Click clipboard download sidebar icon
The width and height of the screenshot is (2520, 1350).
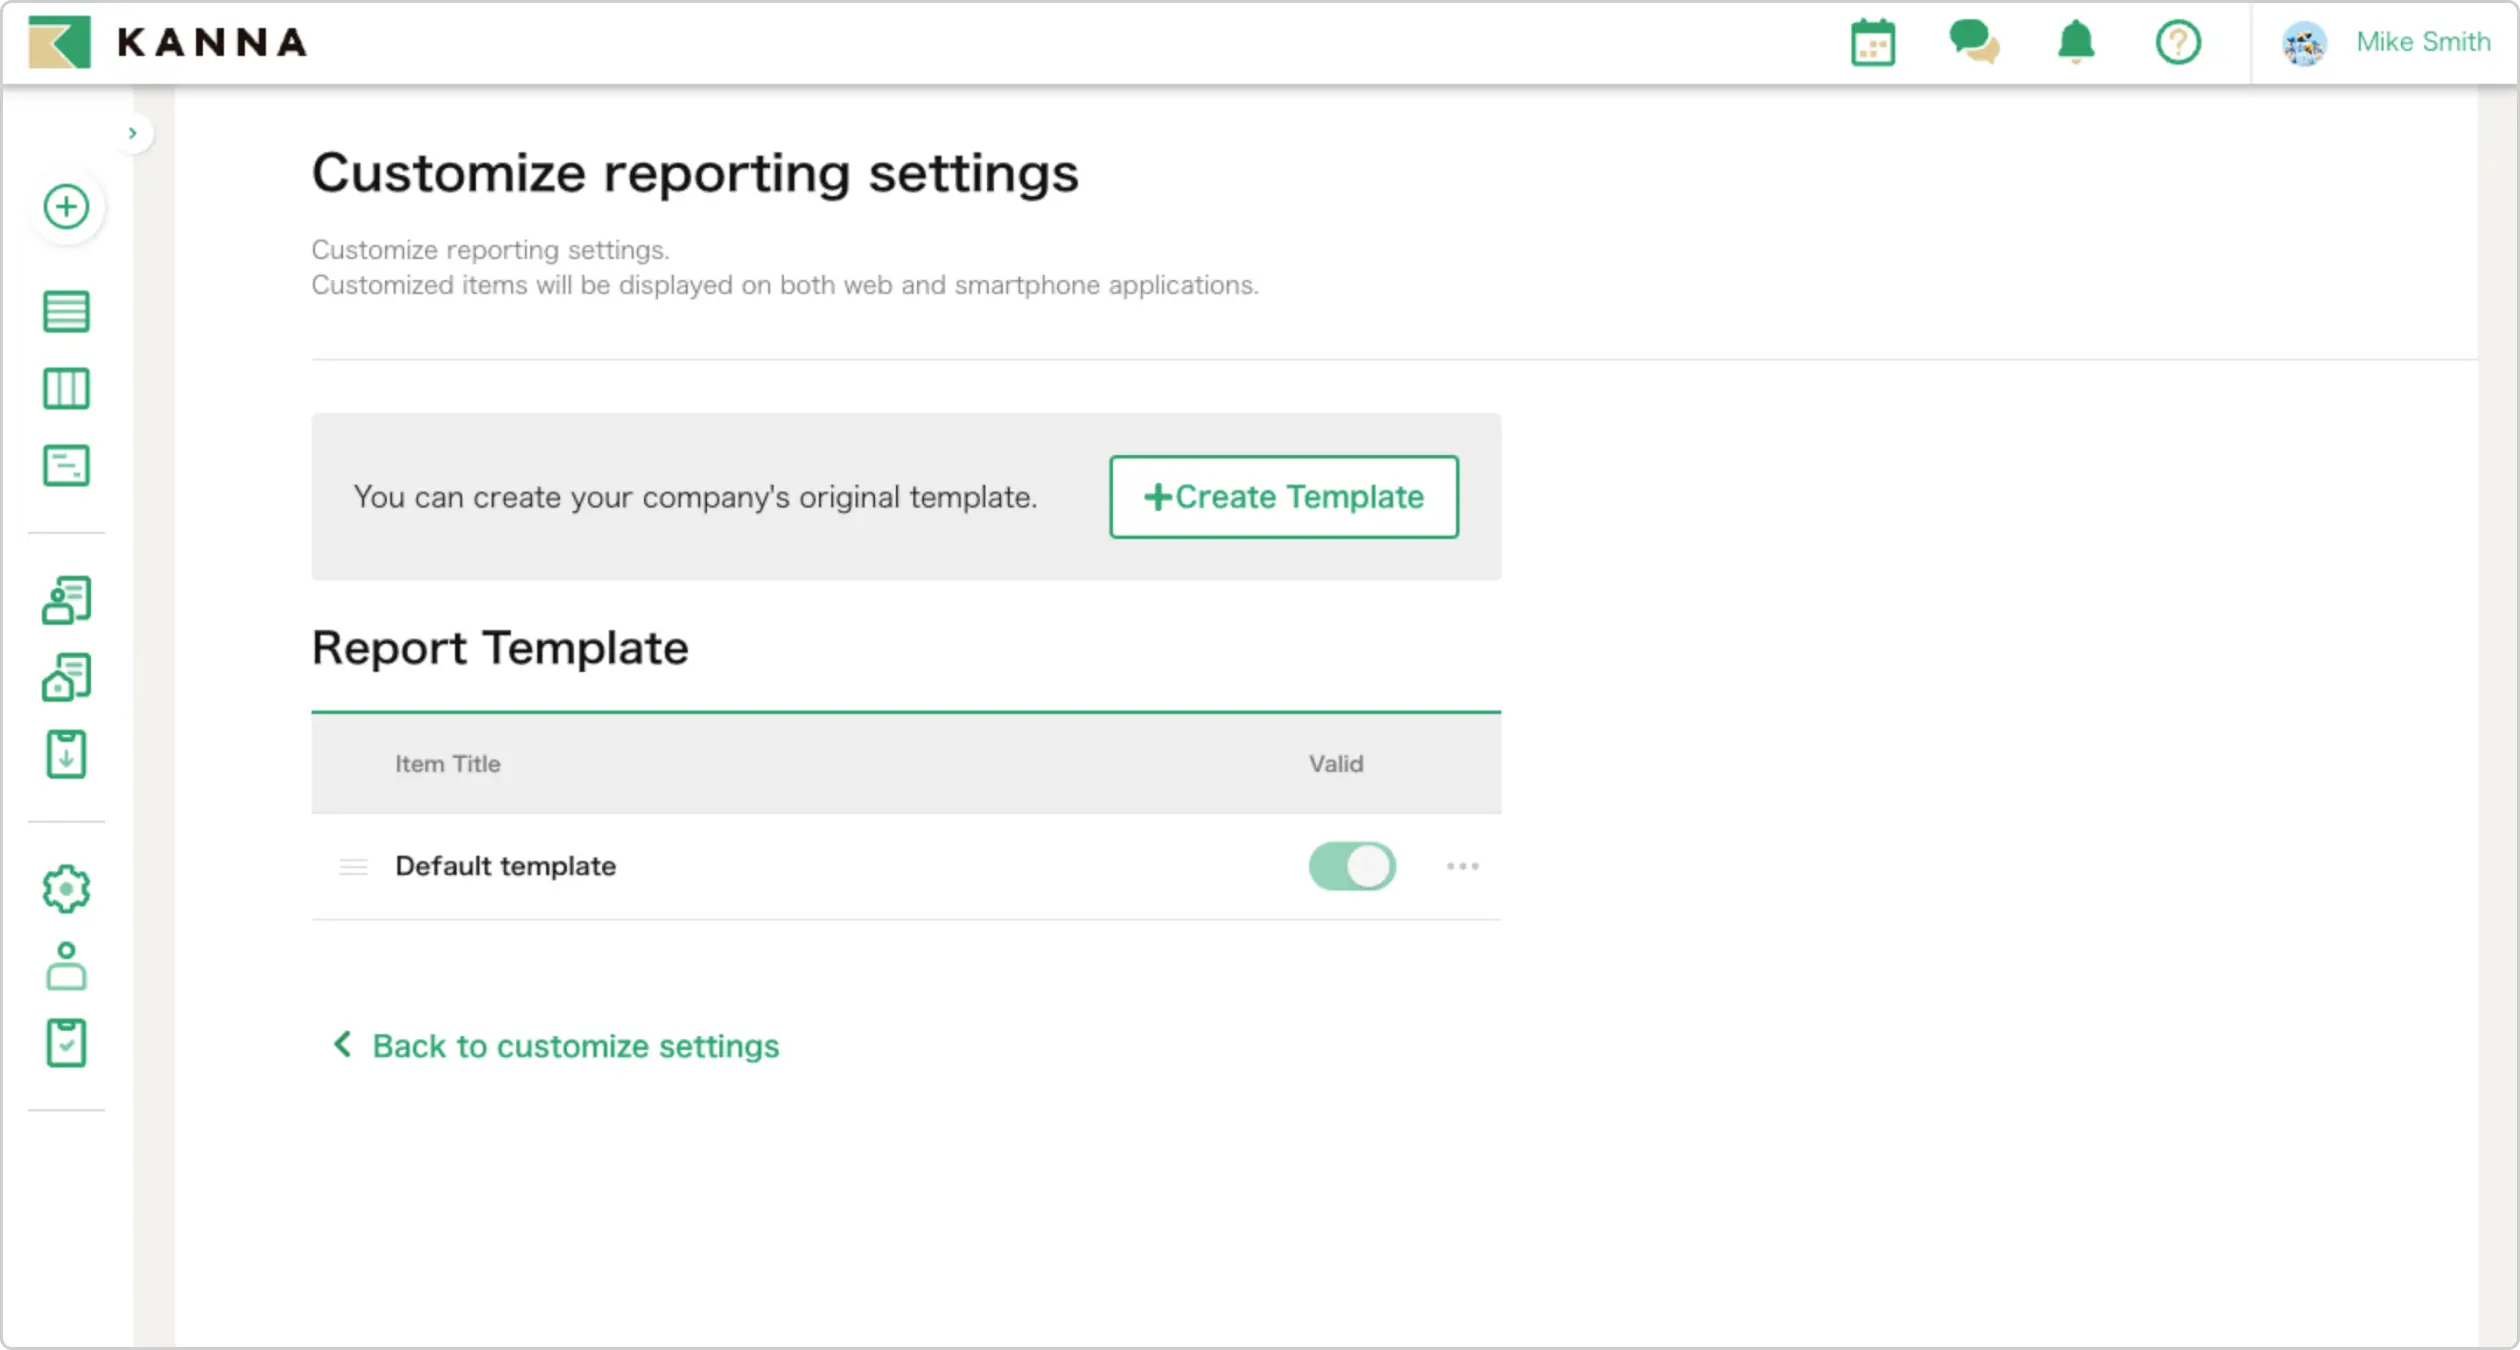click(x=66, y=754)
